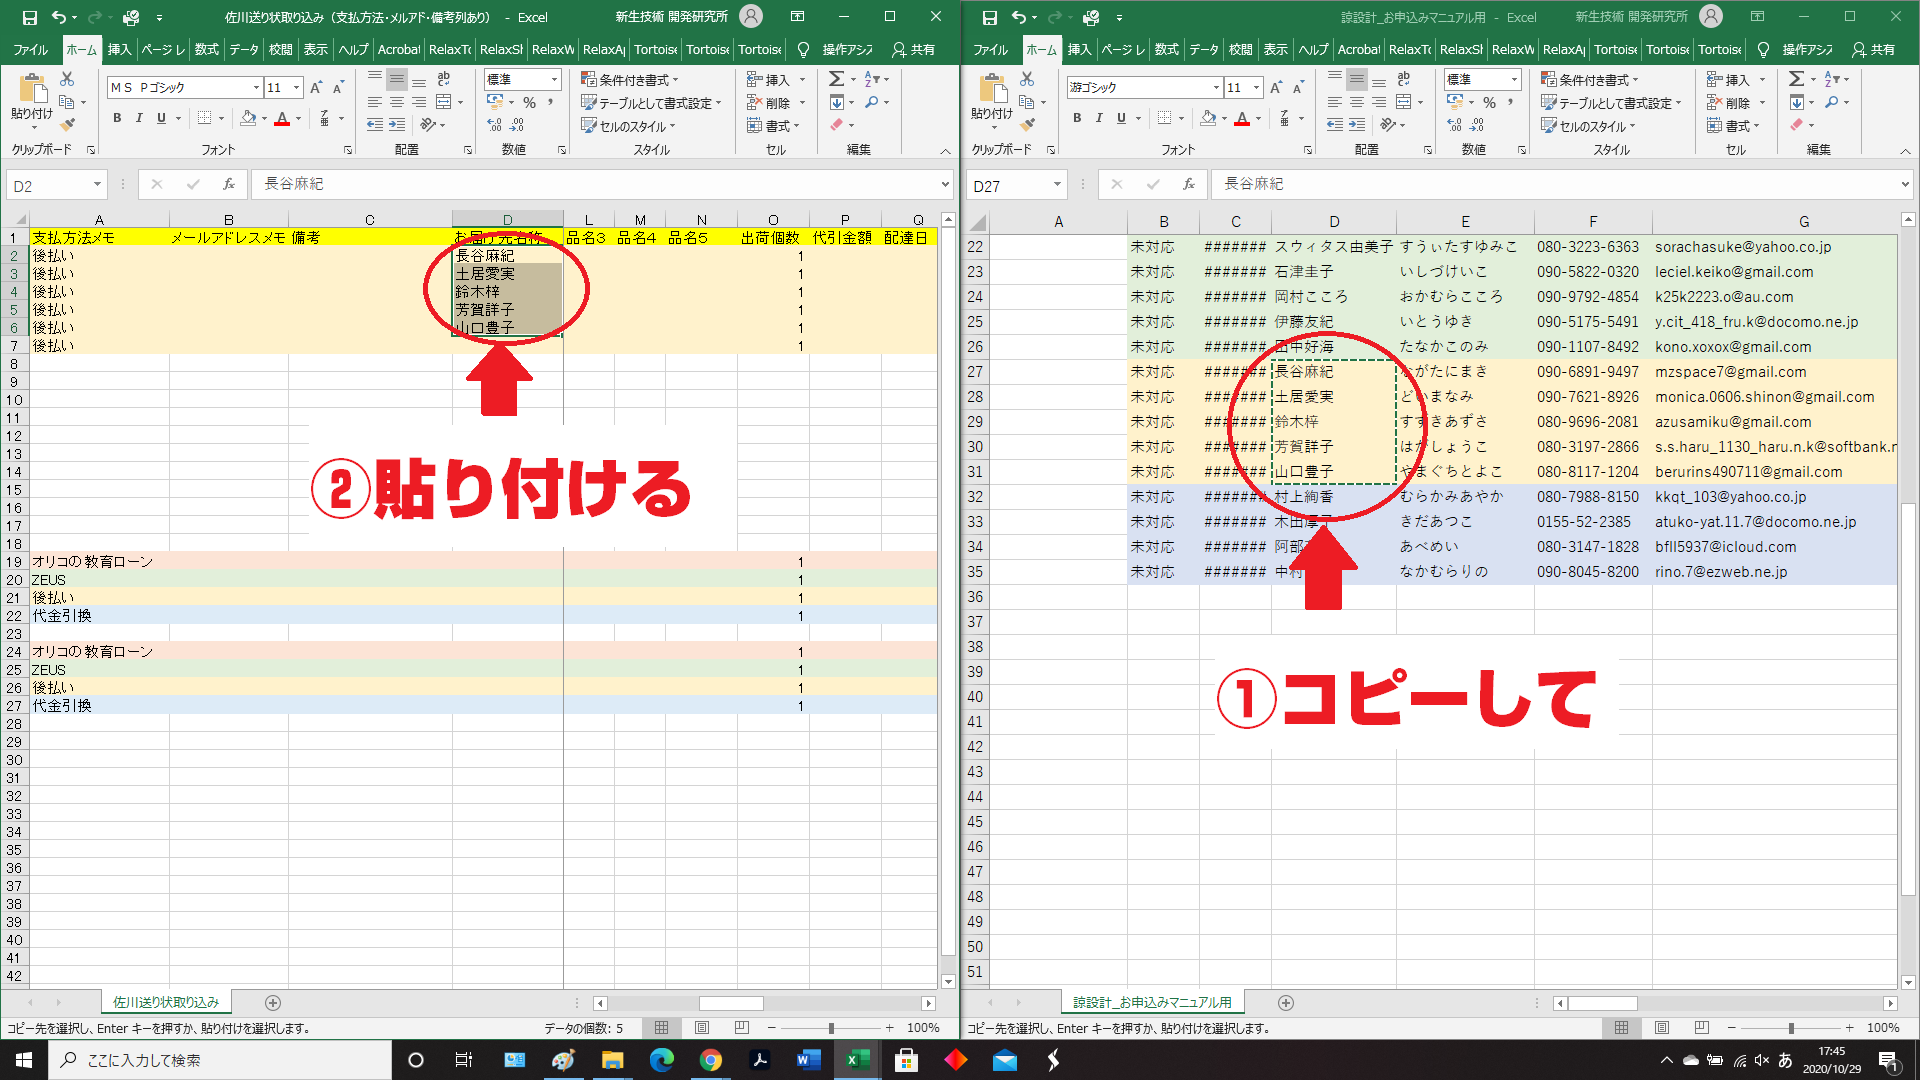Image resolution: width=1920 pixels, height=1080 pixels.
Task: Toggle bold formatting in left window
Action: click(x=117, y=118)
